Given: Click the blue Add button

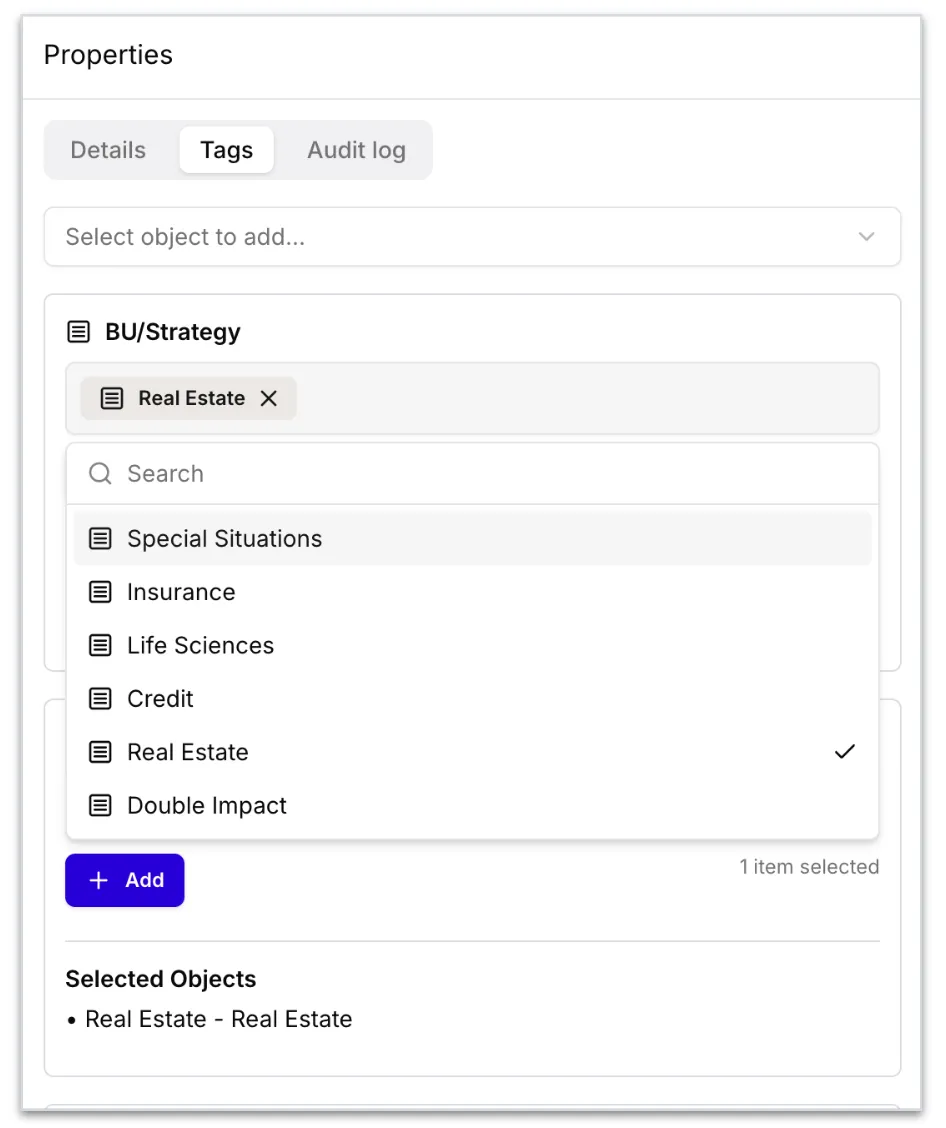Looking at the screenshot, I should pos(124,880).
